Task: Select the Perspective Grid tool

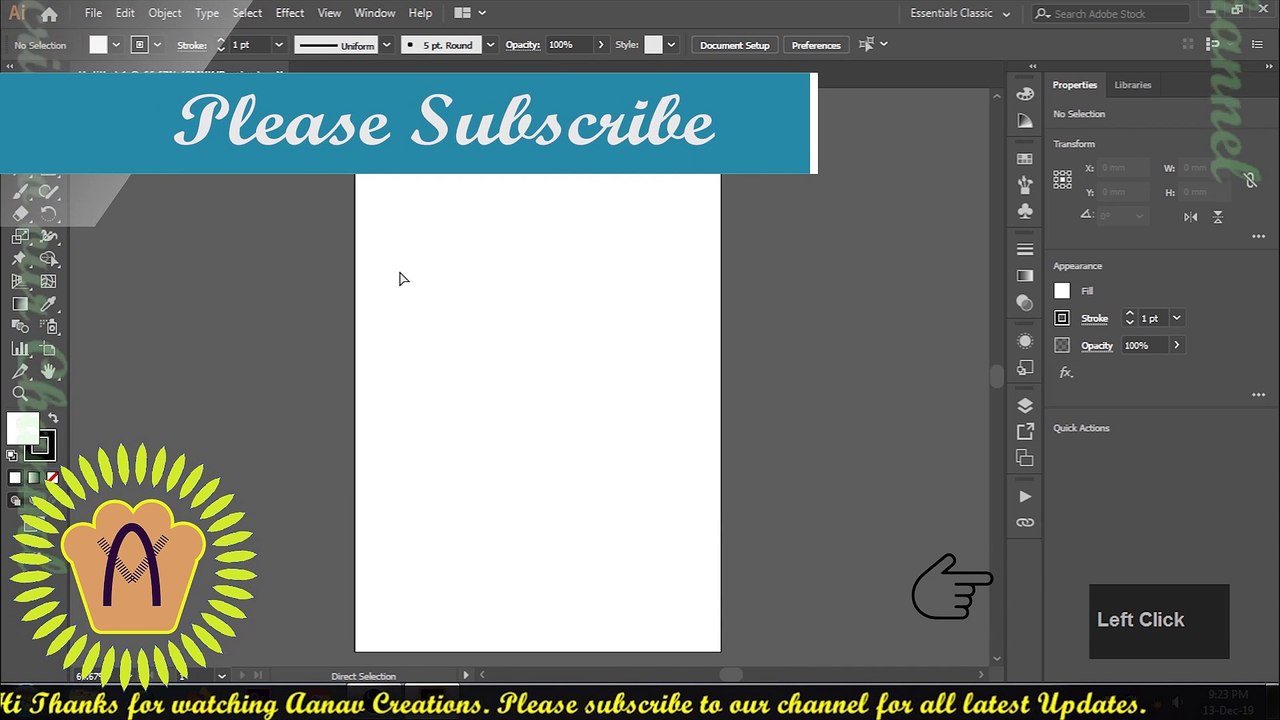Action: click(20, 282)
